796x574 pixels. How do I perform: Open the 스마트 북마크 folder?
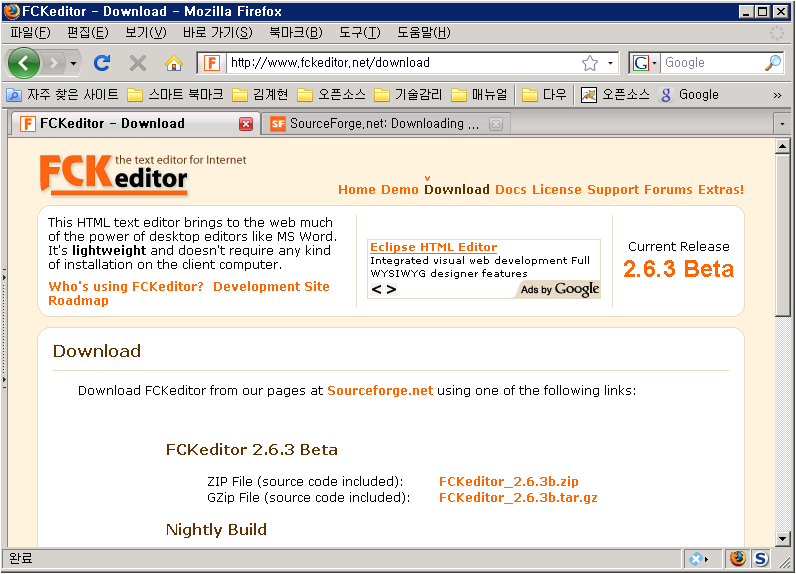(175, 95)
